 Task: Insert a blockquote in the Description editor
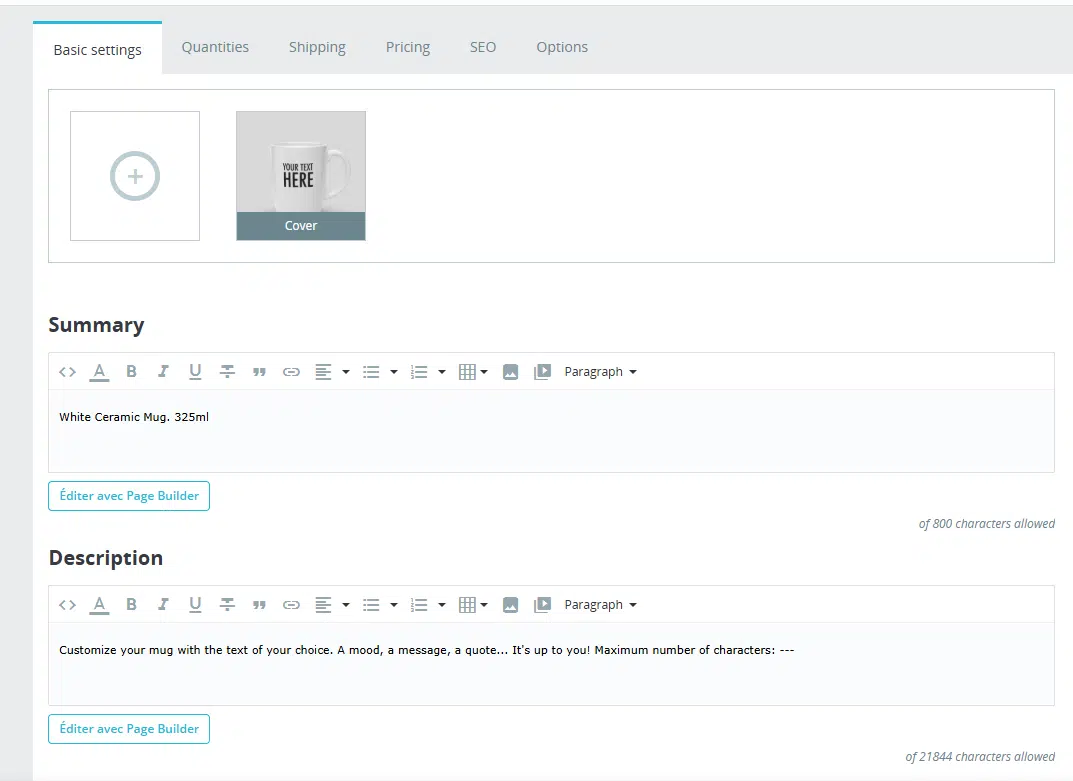click(259, 604)
